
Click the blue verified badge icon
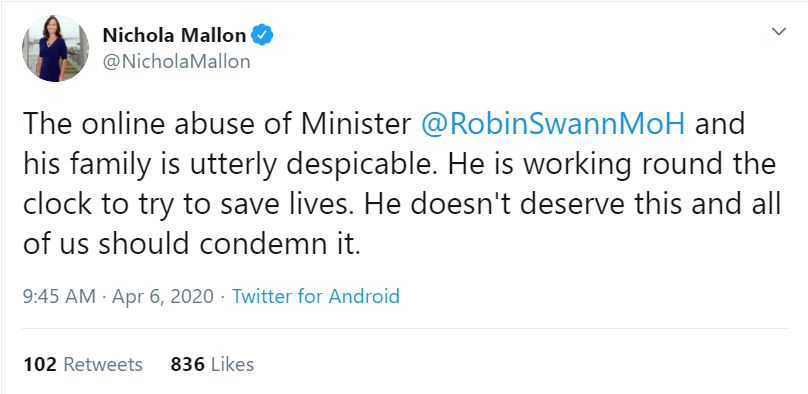(262, 35)
